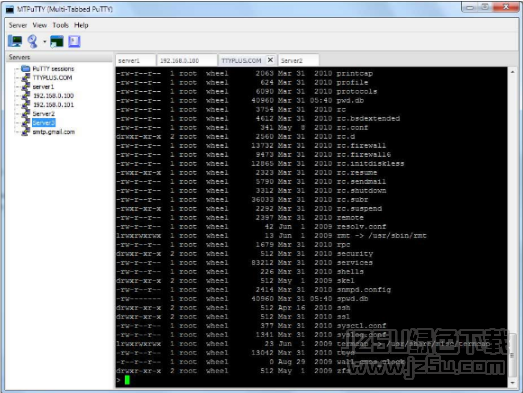The width and height of the screenshot is (523, 393).
Task: Select Server2 in the Servers tree
Action: [x=44, y=114]
